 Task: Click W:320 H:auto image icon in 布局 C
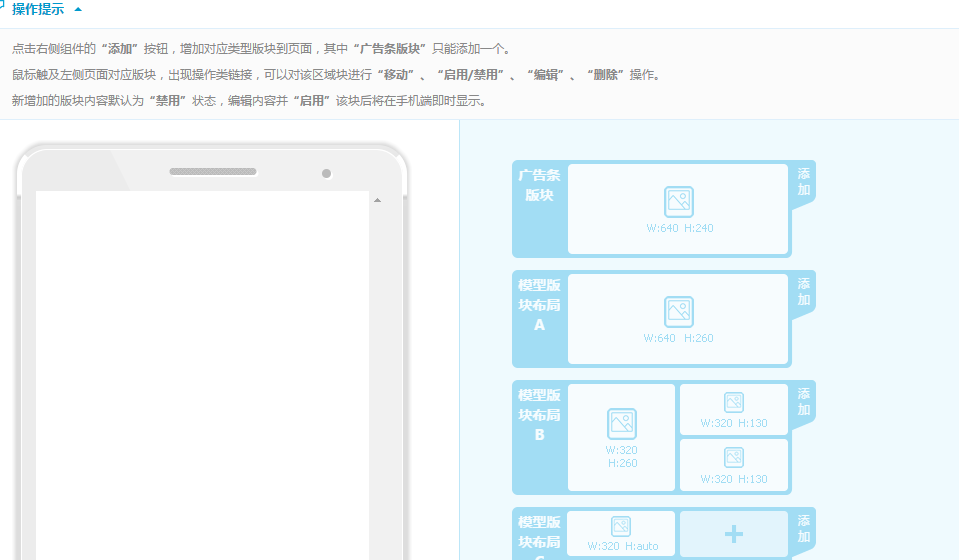(621, 526)
